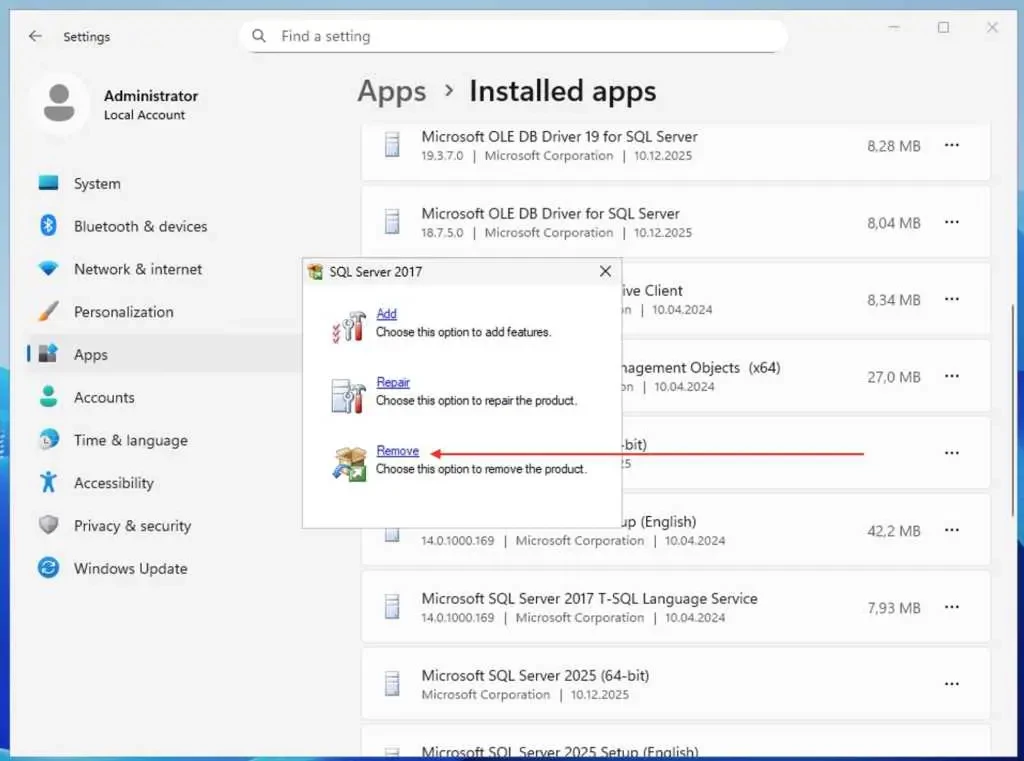Go to Network & internet settings
This screenshot has width=1024, height=761.
[137, 269]
